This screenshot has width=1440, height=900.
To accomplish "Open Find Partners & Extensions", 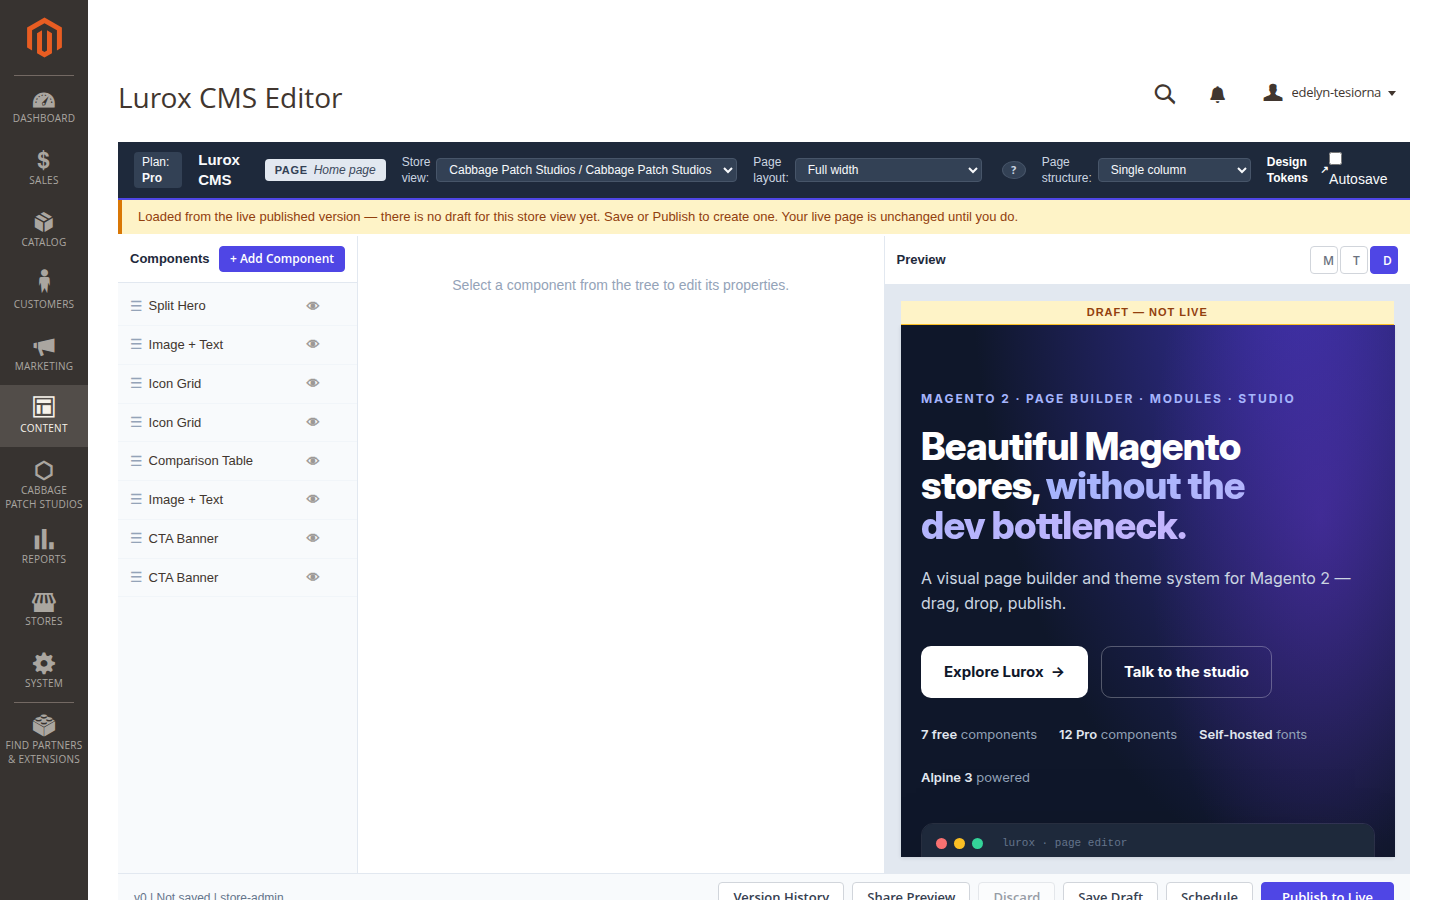I will tap(44, 740).
